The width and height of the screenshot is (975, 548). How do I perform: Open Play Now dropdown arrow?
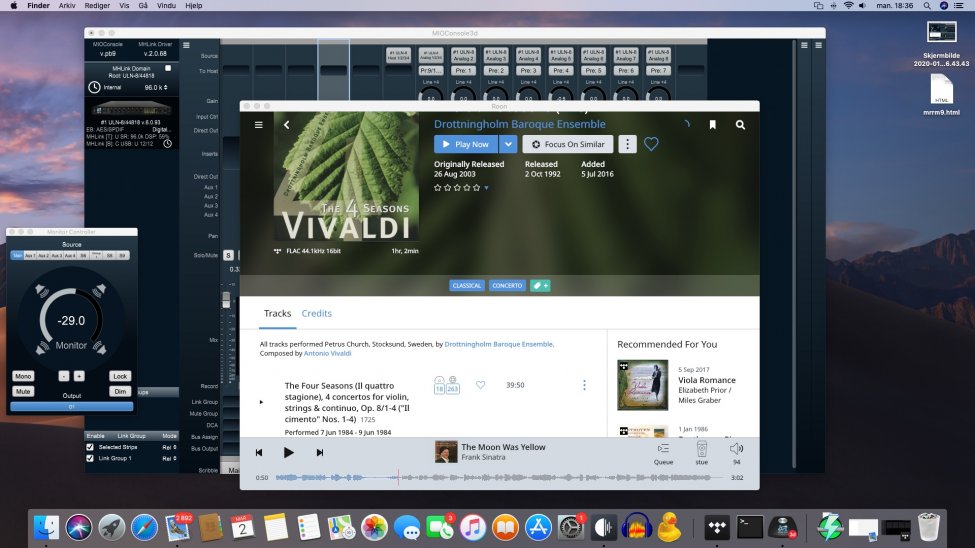click(508, 144)
